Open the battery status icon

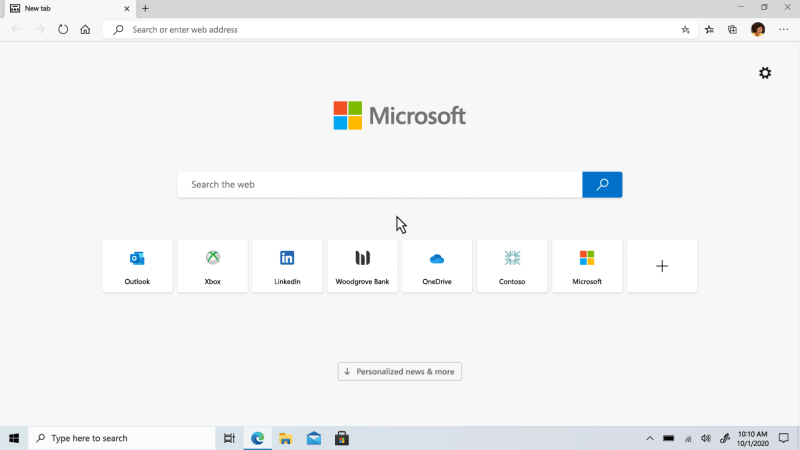point(668,438)
